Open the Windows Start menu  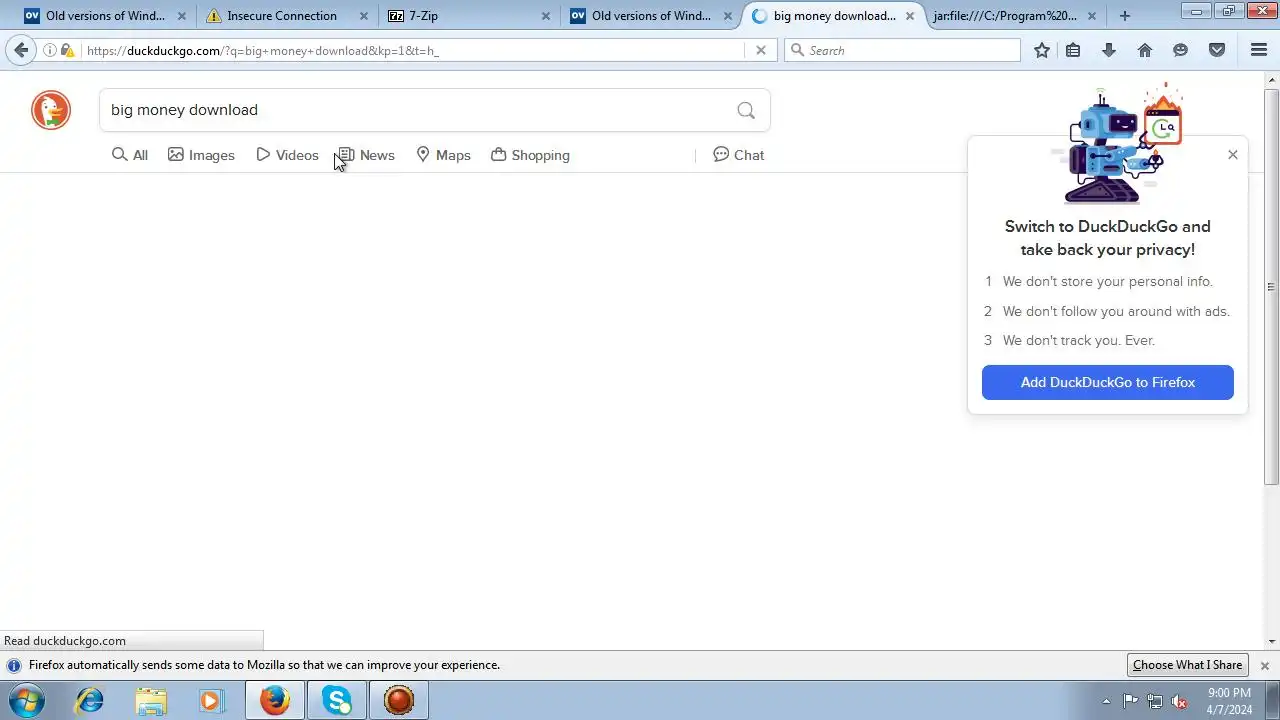click(27, 701)
